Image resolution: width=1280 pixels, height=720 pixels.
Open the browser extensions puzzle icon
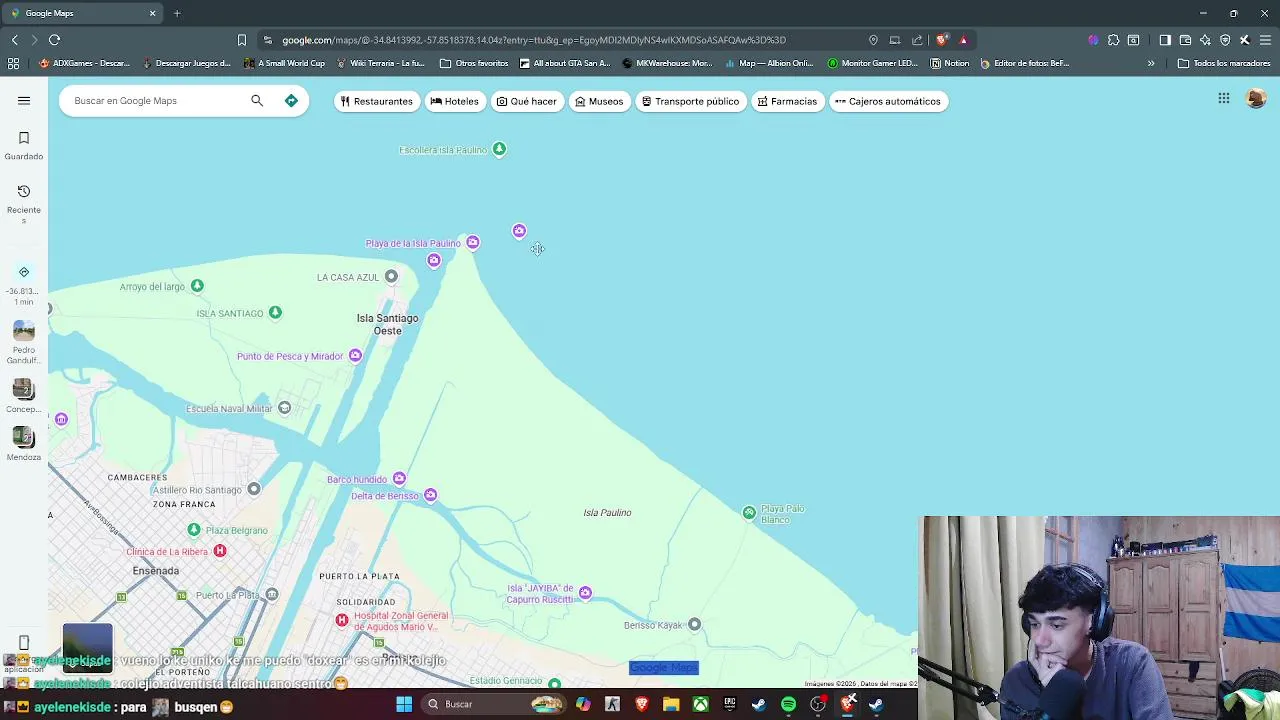(1113, 40)
